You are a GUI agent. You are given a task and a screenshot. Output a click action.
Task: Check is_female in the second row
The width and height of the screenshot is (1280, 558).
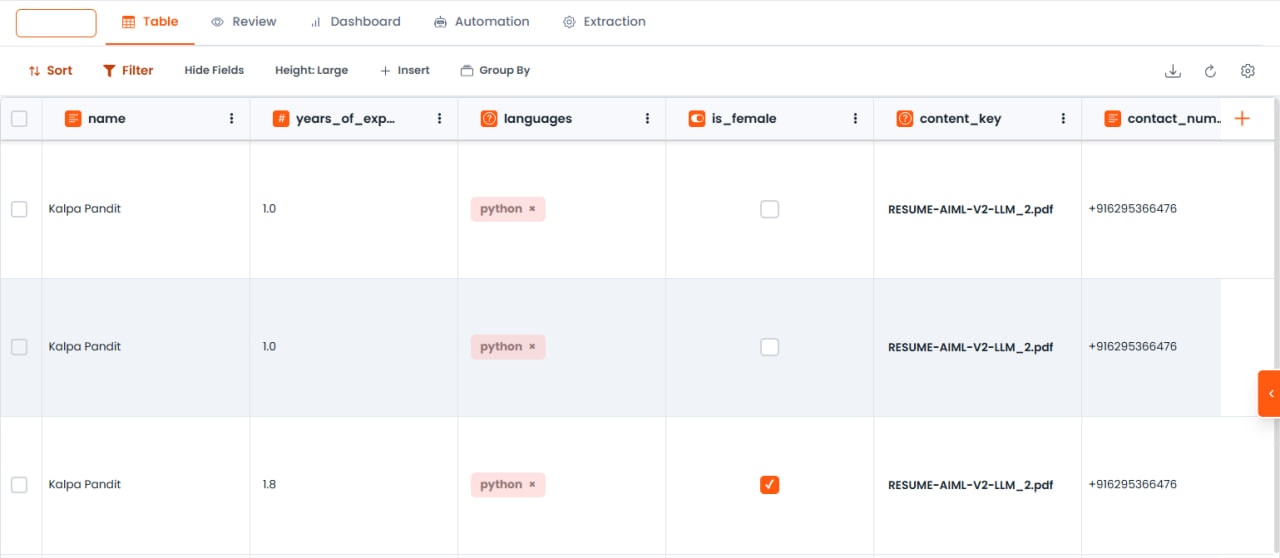[769, 347]
